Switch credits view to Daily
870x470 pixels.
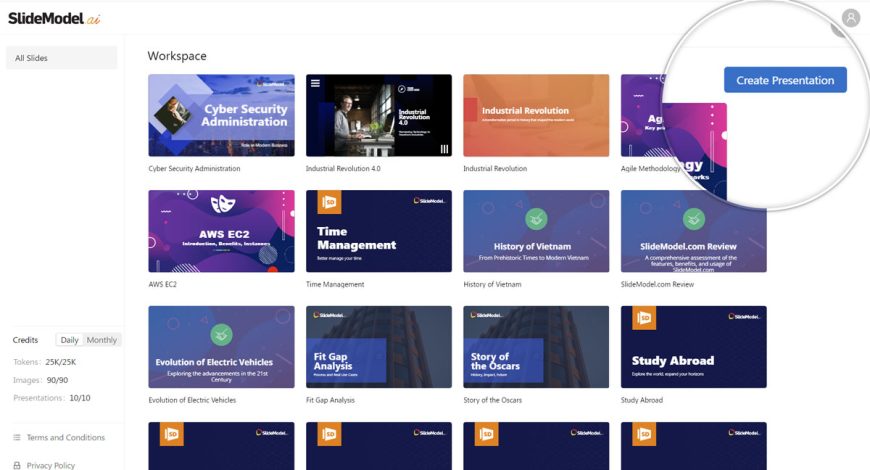(69, 340)
